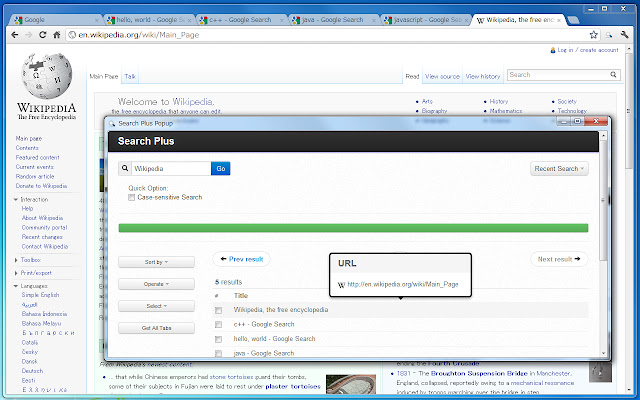Open the Operate dropdown
Screen dimensions: 640x400
tap(156, 284)
